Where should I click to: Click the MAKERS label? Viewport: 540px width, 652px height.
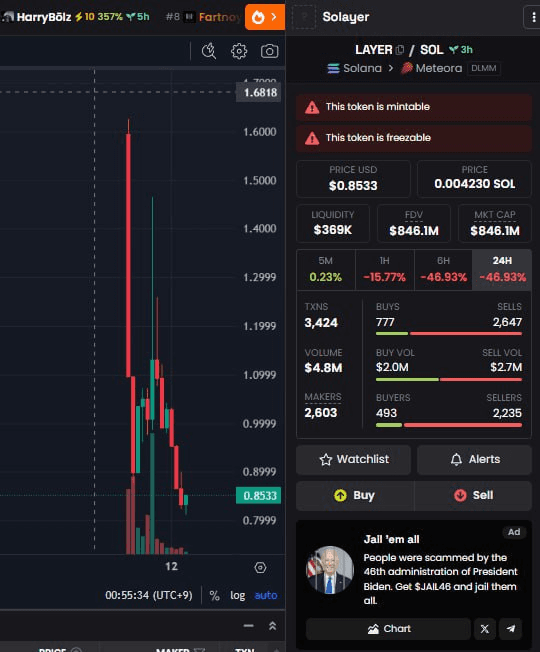(x=323, y=397)
